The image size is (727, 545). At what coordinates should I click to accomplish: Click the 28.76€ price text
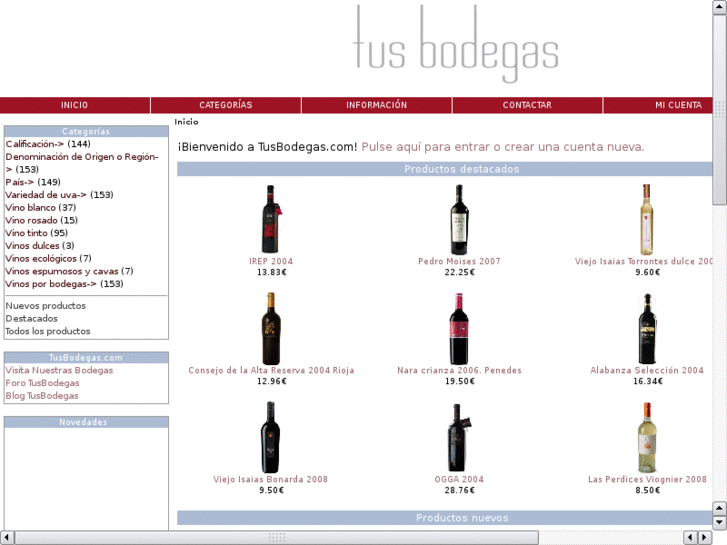[459, 490]
